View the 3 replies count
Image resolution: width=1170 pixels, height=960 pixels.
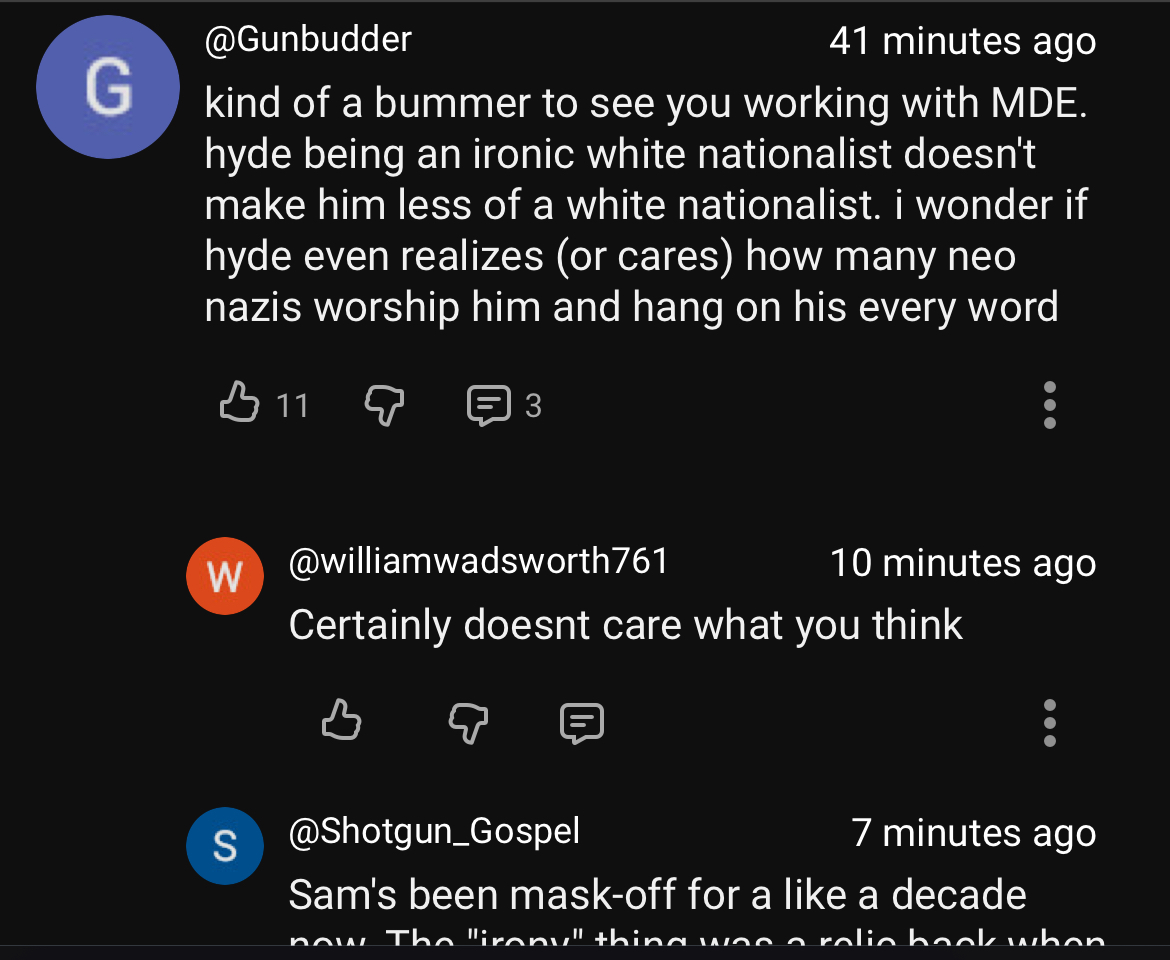533,405
